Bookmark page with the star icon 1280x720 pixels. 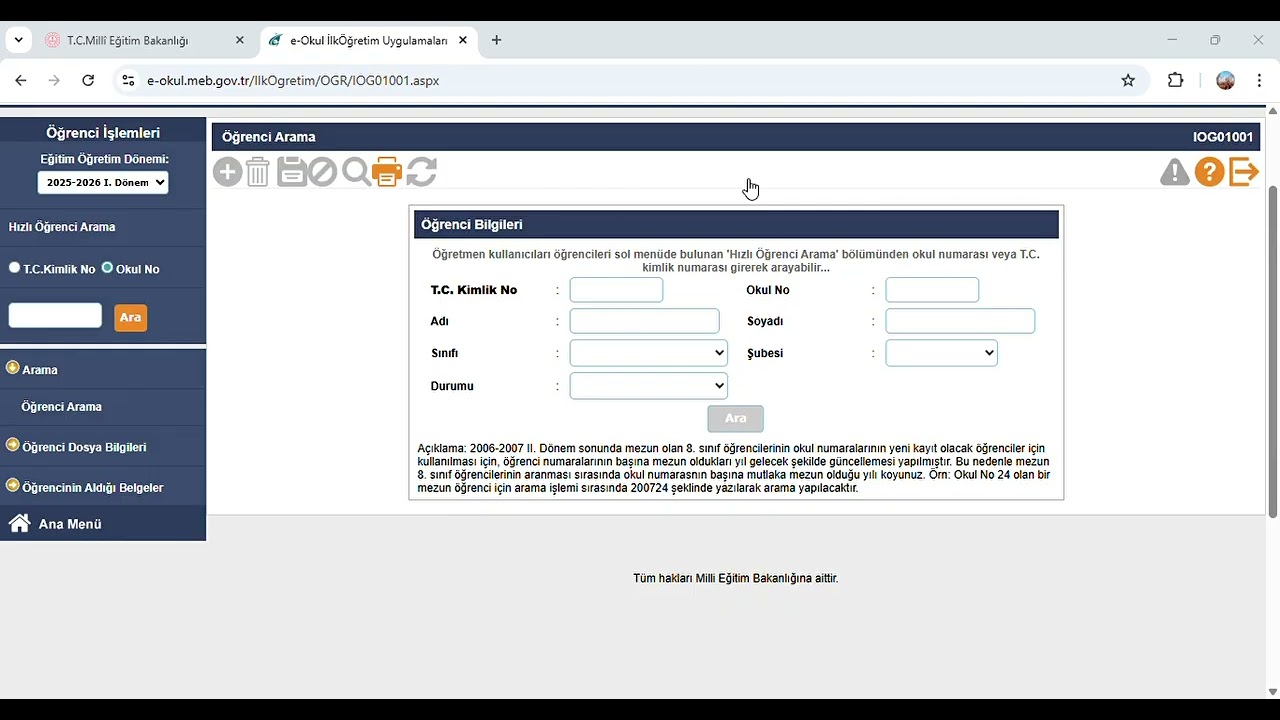(1128, 80)
